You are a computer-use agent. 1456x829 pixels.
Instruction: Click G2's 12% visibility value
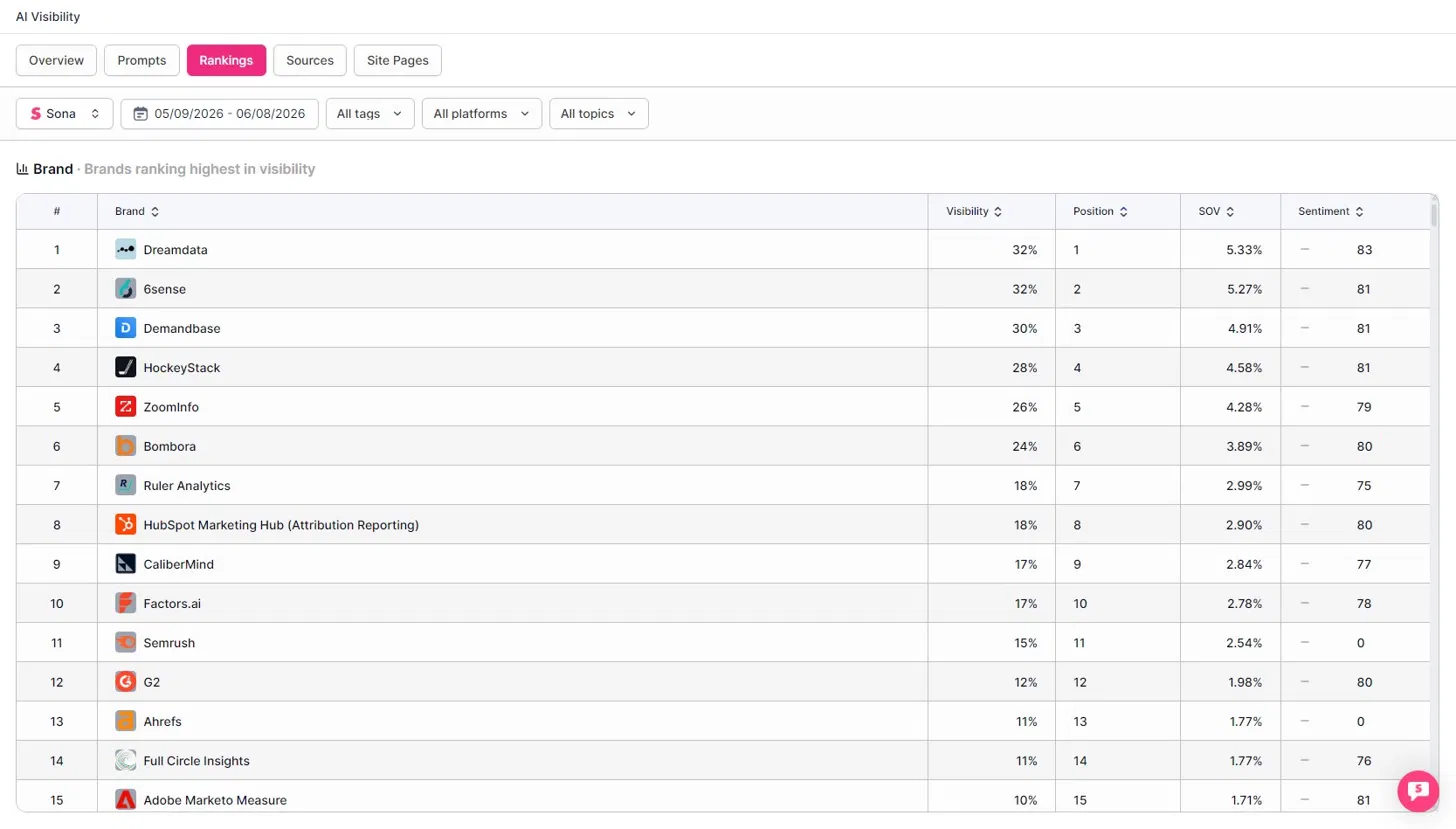point(1025,682)
